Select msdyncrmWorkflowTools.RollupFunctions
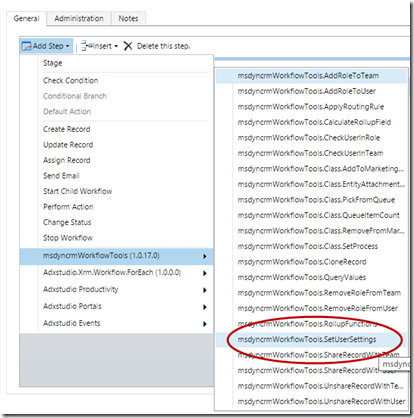Screen dimensions: 414x418 pos(308,324)
